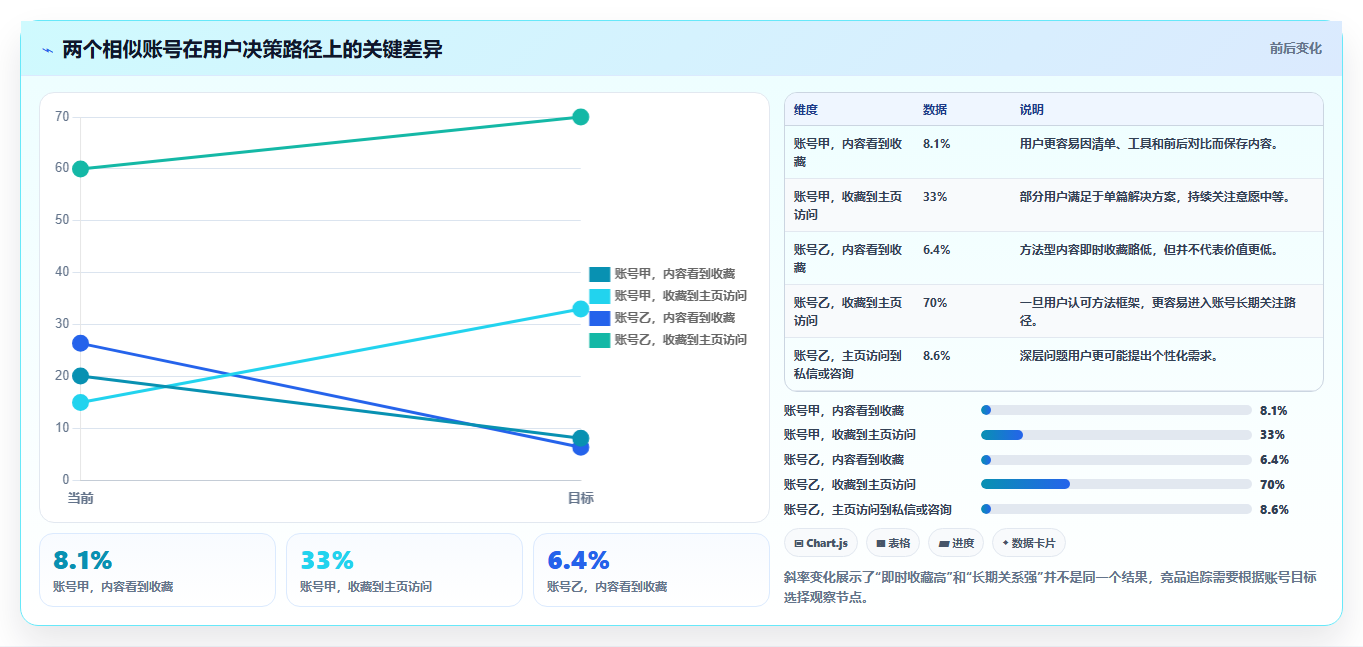Click y-axis tick label 0
This screenshot has width=1363, height=647.
[65, 480]
